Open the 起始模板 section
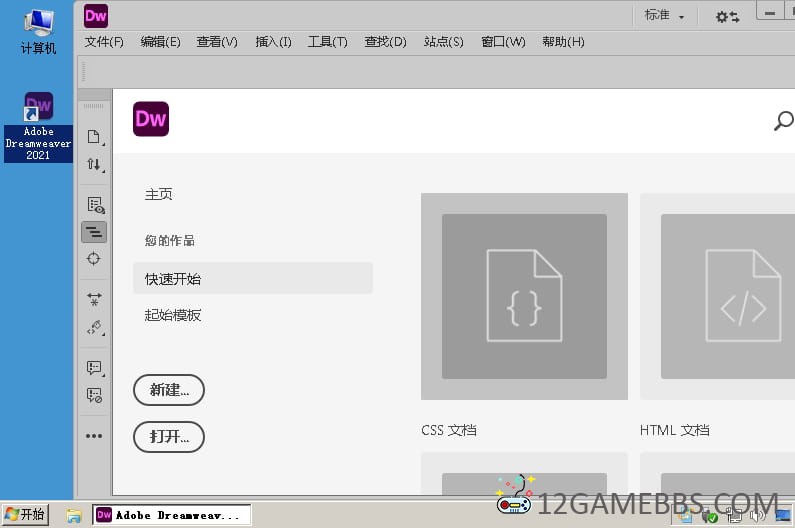This screenshot has width=795, height=528. pos(173,315)
